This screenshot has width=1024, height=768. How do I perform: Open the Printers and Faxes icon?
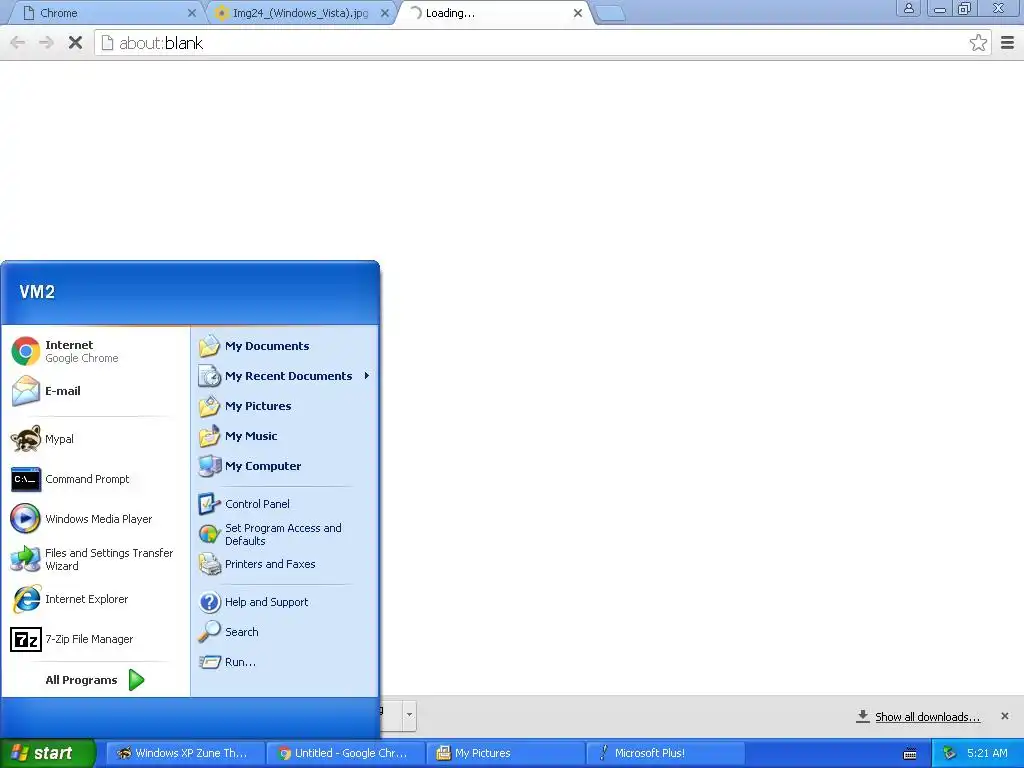click(210, 564)
